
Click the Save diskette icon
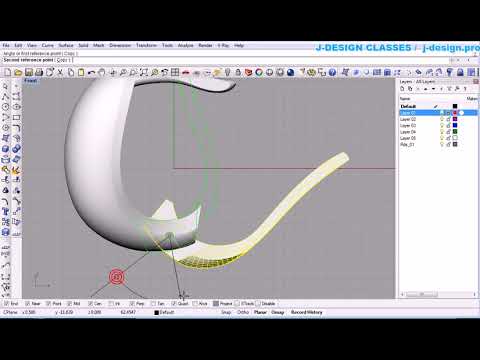[x=29, y=72]
